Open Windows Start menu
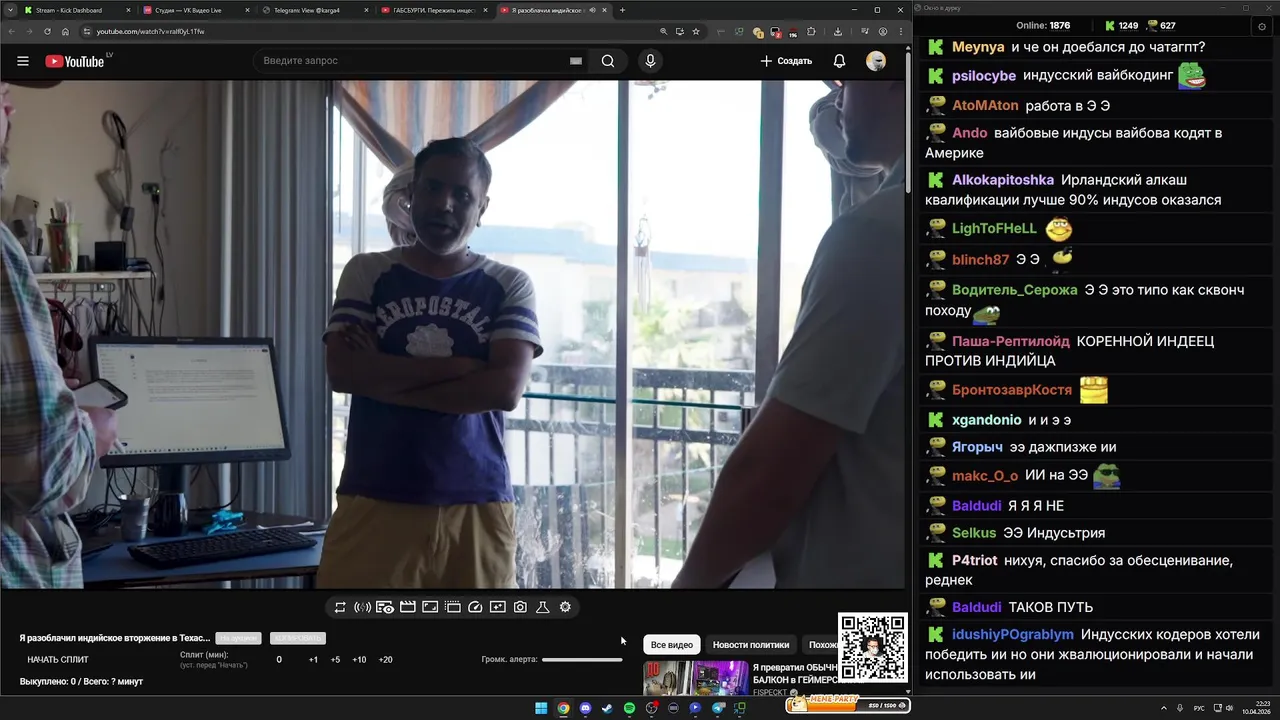 541,708
